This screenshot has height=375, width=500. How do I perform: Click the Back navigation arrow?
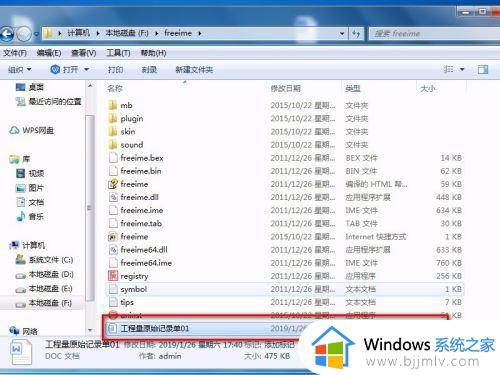pos(7,34)
